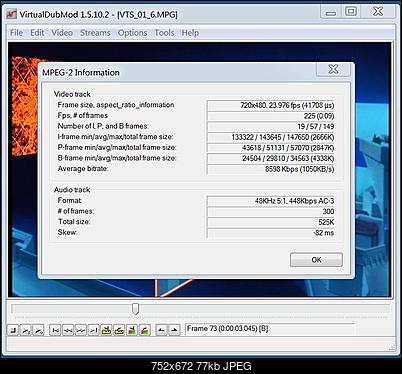Minimize the VirtualDubMod window
Screen dimensions: 402x374
tap(331, 12)
